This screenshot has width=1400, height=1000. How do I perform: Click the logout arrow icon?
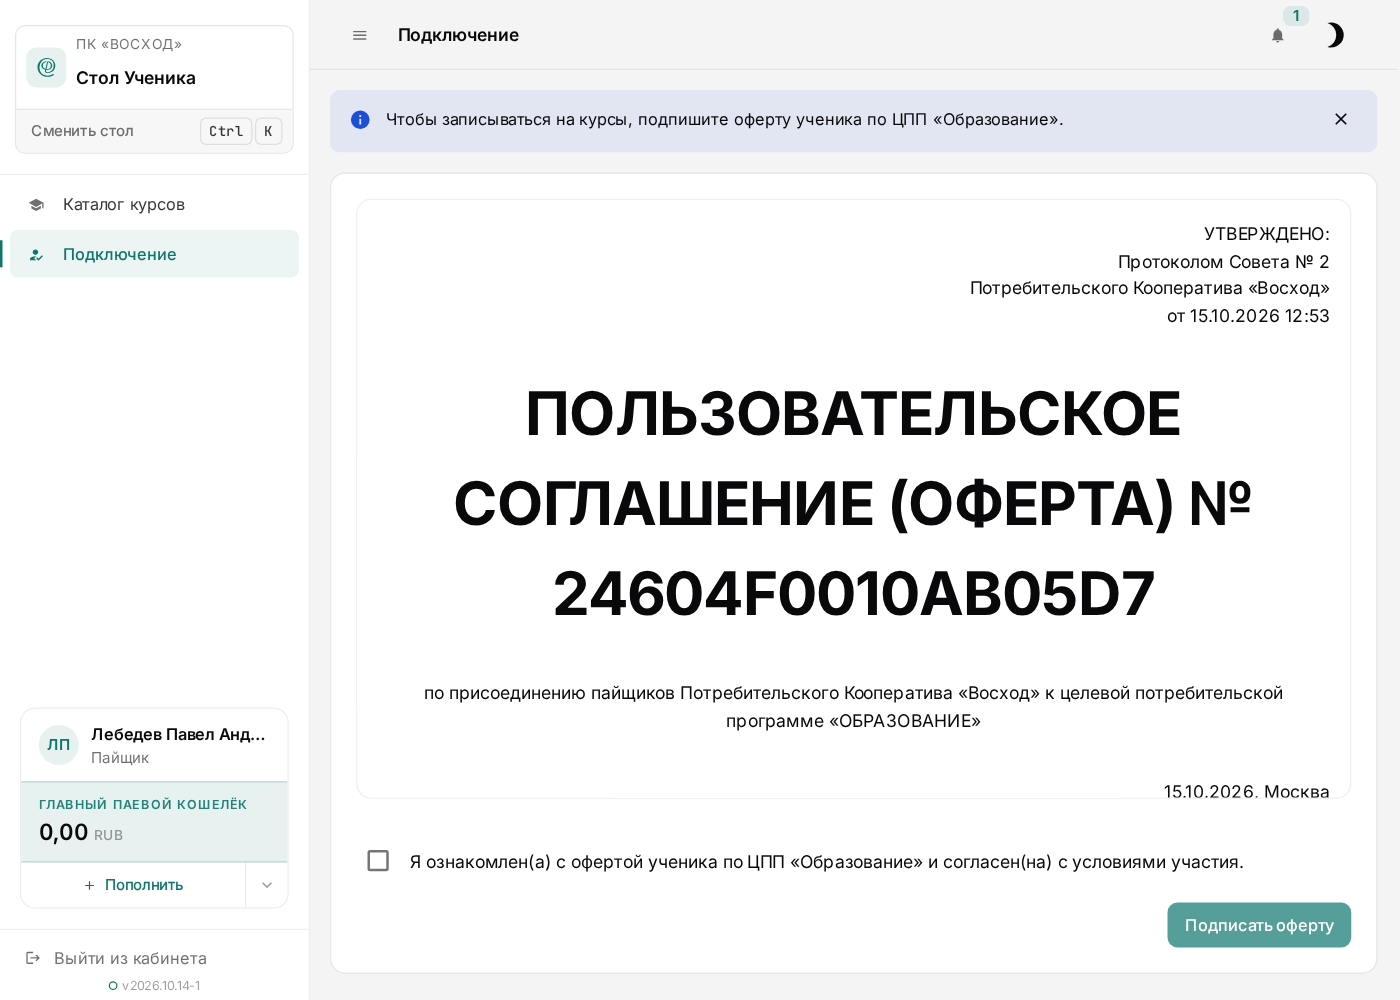[33, 958]
